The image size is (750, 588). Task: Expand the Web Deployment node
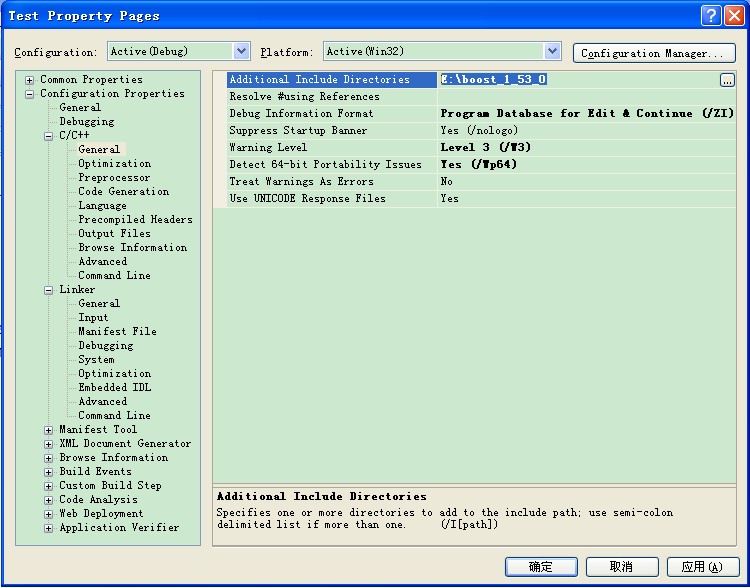pos(48,514)
